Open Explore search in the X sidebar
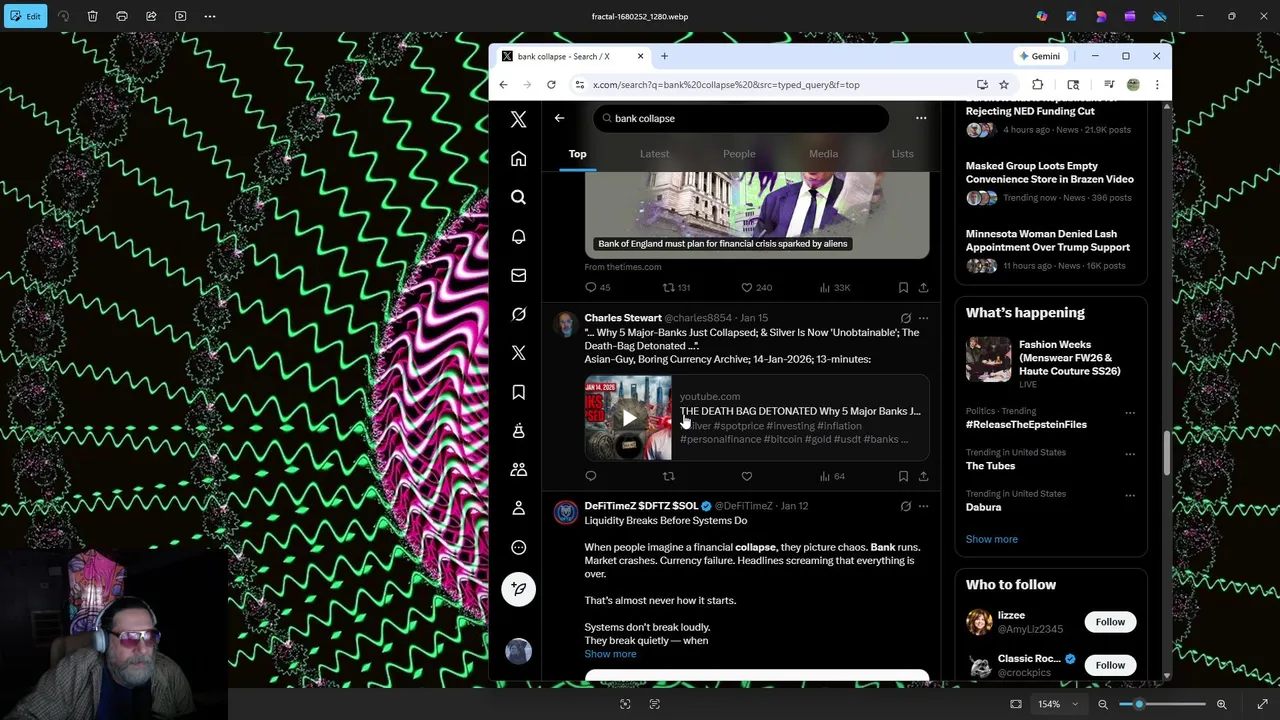1280x720 pixels. point(518,198)
